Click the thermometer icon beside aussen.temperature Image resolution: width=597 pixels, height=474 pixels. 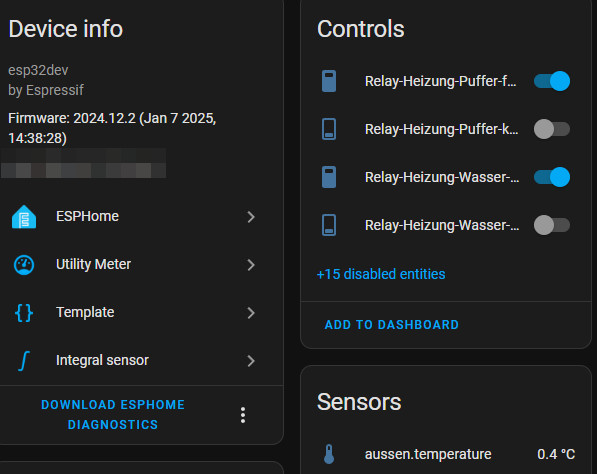coord(329,454)
